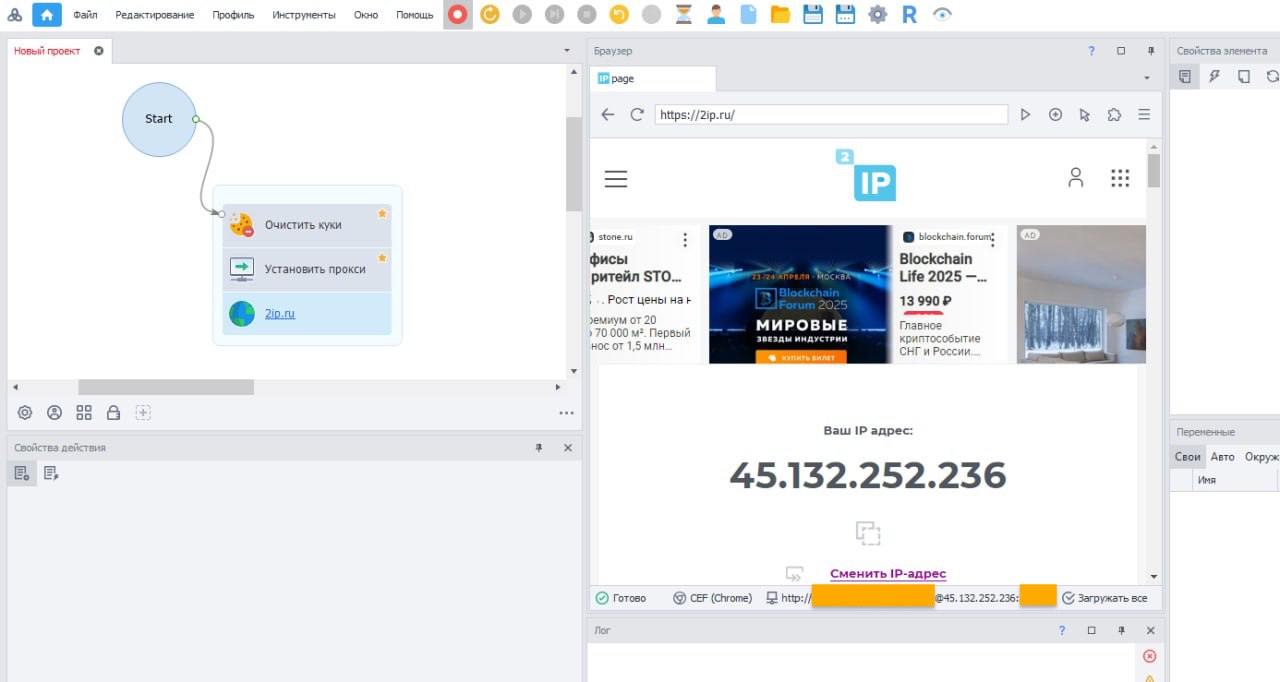
Task: Open project with yellow folder icon
Action: tap(780, 15)
